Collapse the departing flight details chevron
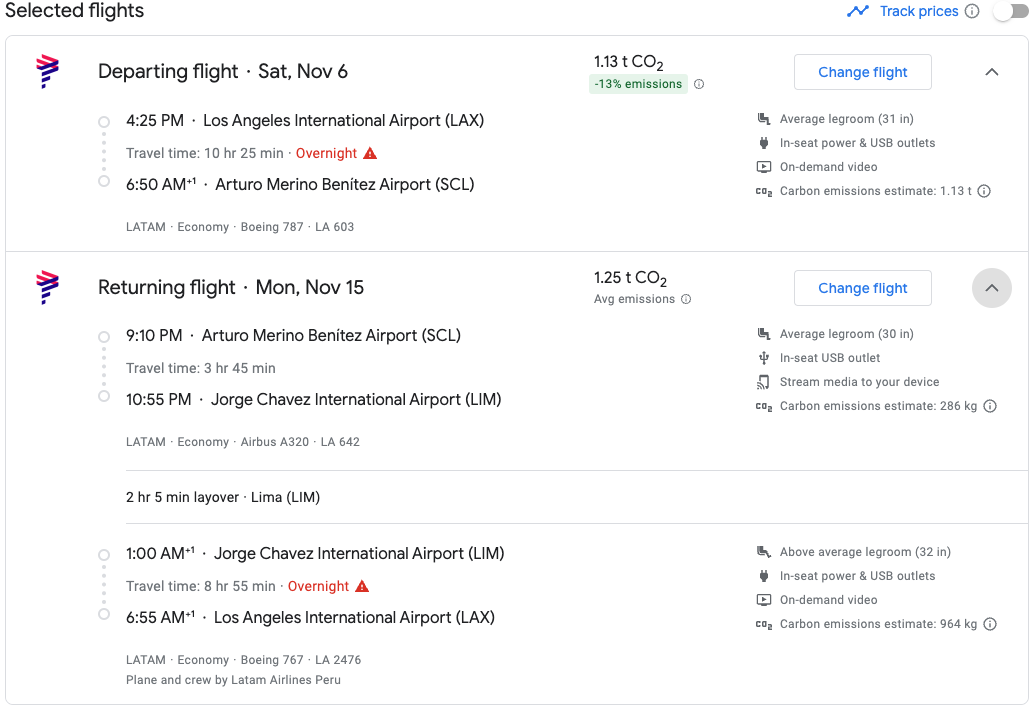Viewport: 1032px width, 706px height. pyautogui.click(x=992, y=72)
